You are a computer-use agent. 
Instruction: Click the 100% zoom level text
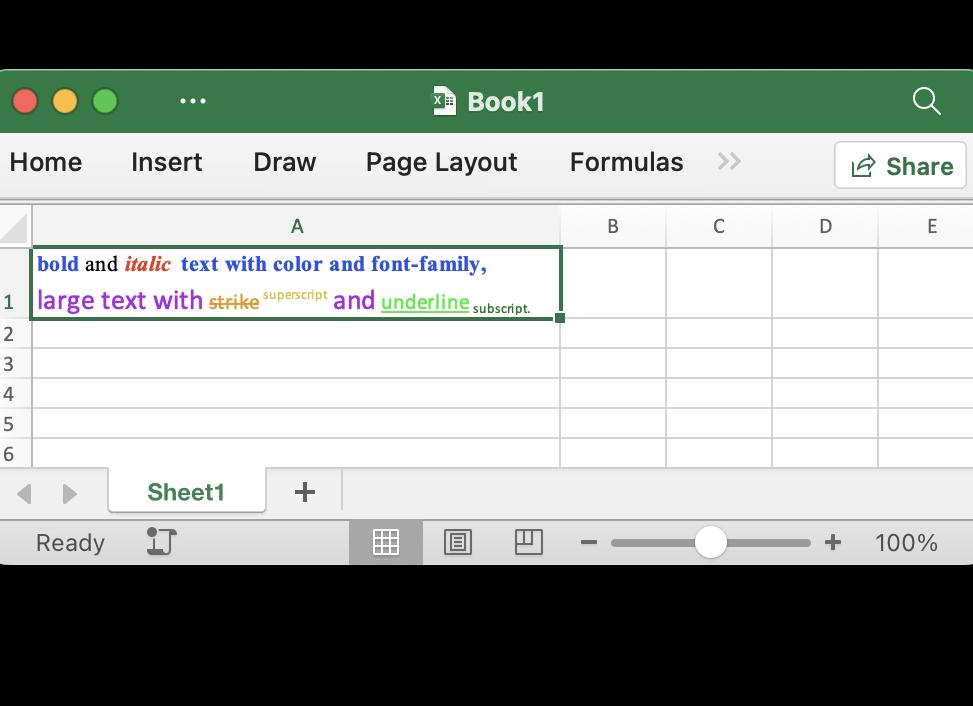pyautogui.click(x=906, y=542)
